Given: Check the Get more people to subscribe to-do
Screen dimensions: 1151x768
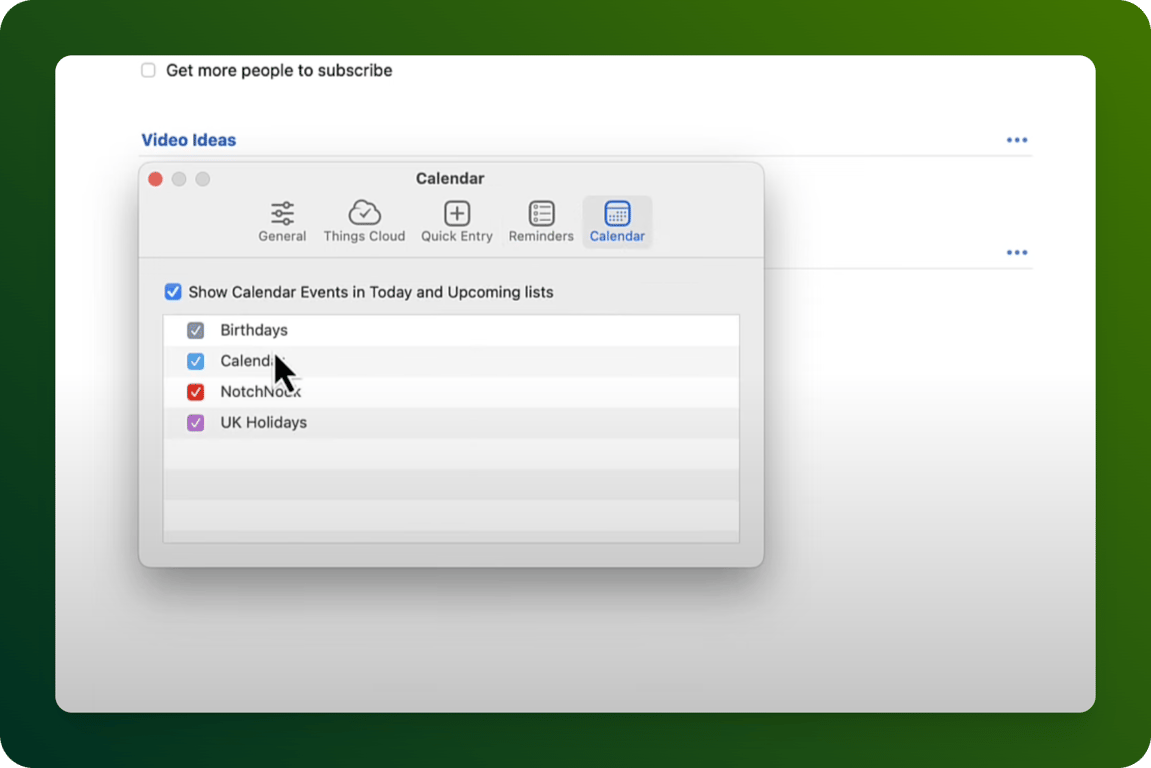Looking at the screenshot, I should [148, 70].
